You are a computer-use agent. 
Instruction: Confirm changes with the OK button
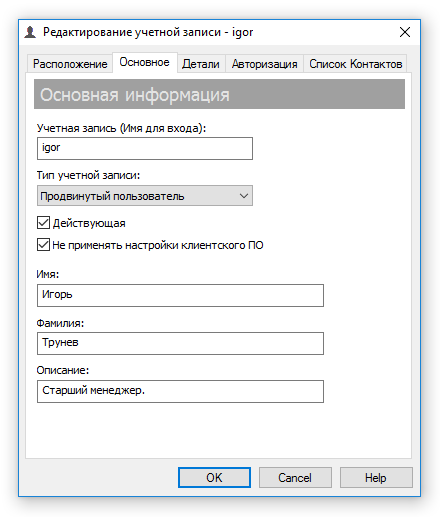[214, 477]
